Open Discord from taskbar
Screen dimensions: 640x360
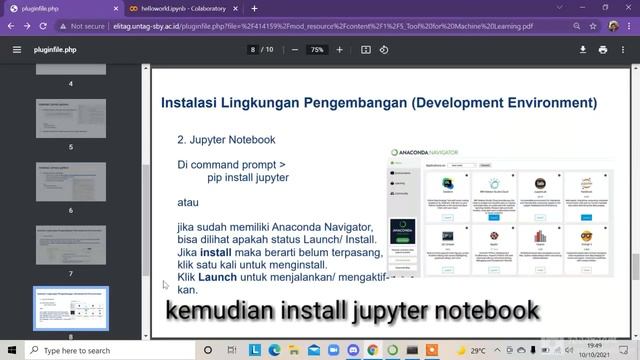(x=353, y=350)
